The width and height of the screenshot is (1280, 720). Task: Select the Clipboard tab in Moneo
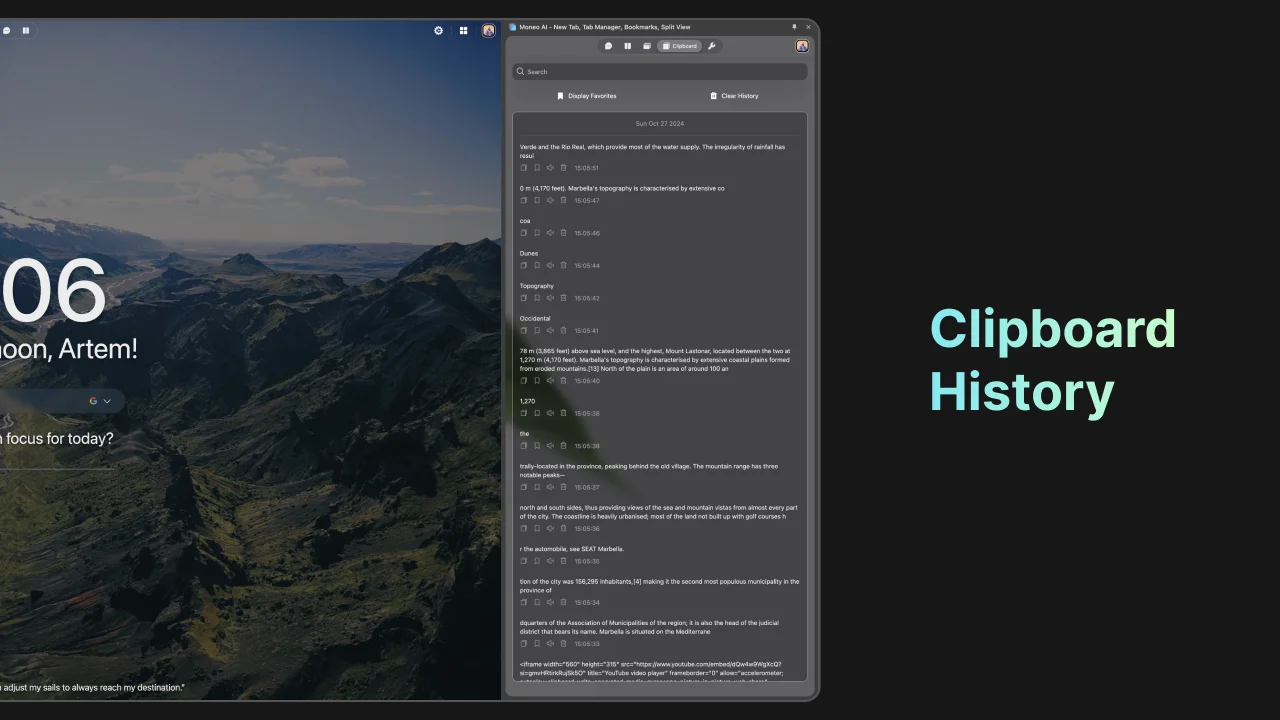point(681,46)
